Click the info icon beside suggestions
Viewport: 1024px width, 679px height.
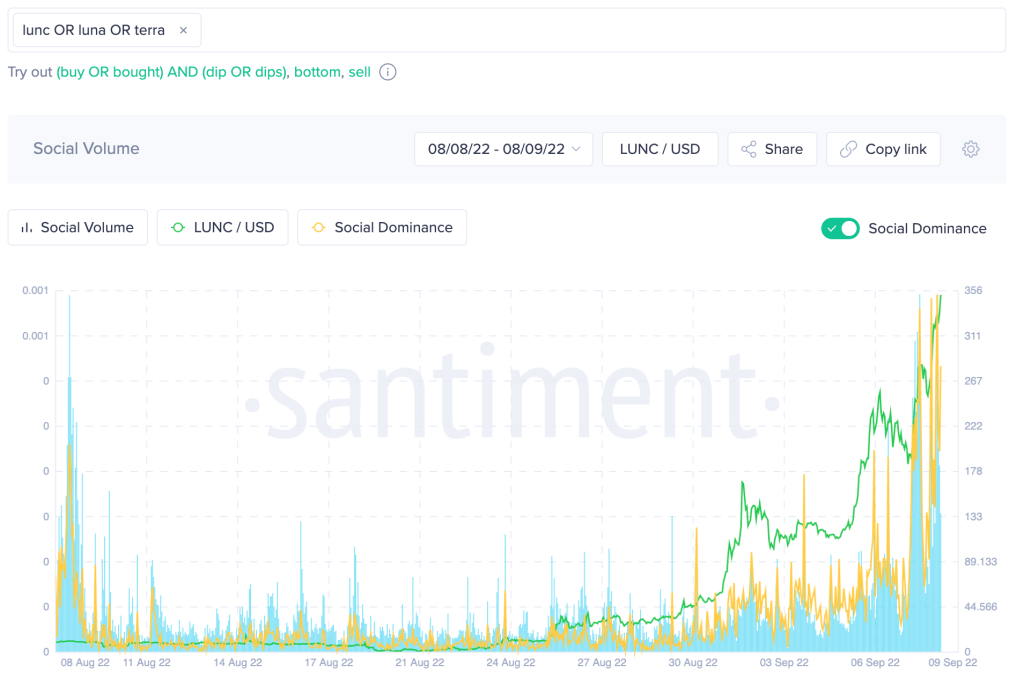[388, 72]
